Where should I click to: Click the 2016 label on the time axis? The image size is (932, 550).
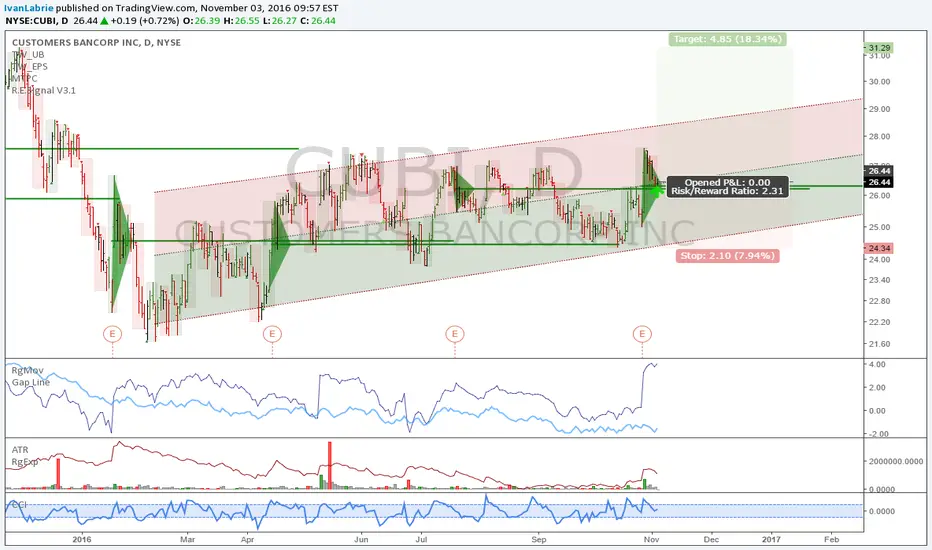[82, 539]
